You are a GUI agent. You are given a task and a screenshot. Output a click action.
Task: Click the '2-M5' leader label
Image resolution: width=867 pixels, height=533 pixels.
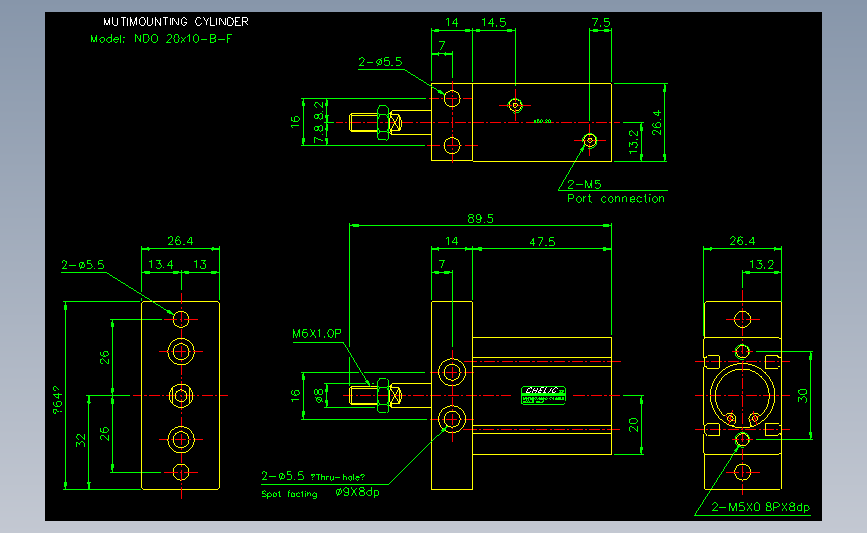click(584, 184)
